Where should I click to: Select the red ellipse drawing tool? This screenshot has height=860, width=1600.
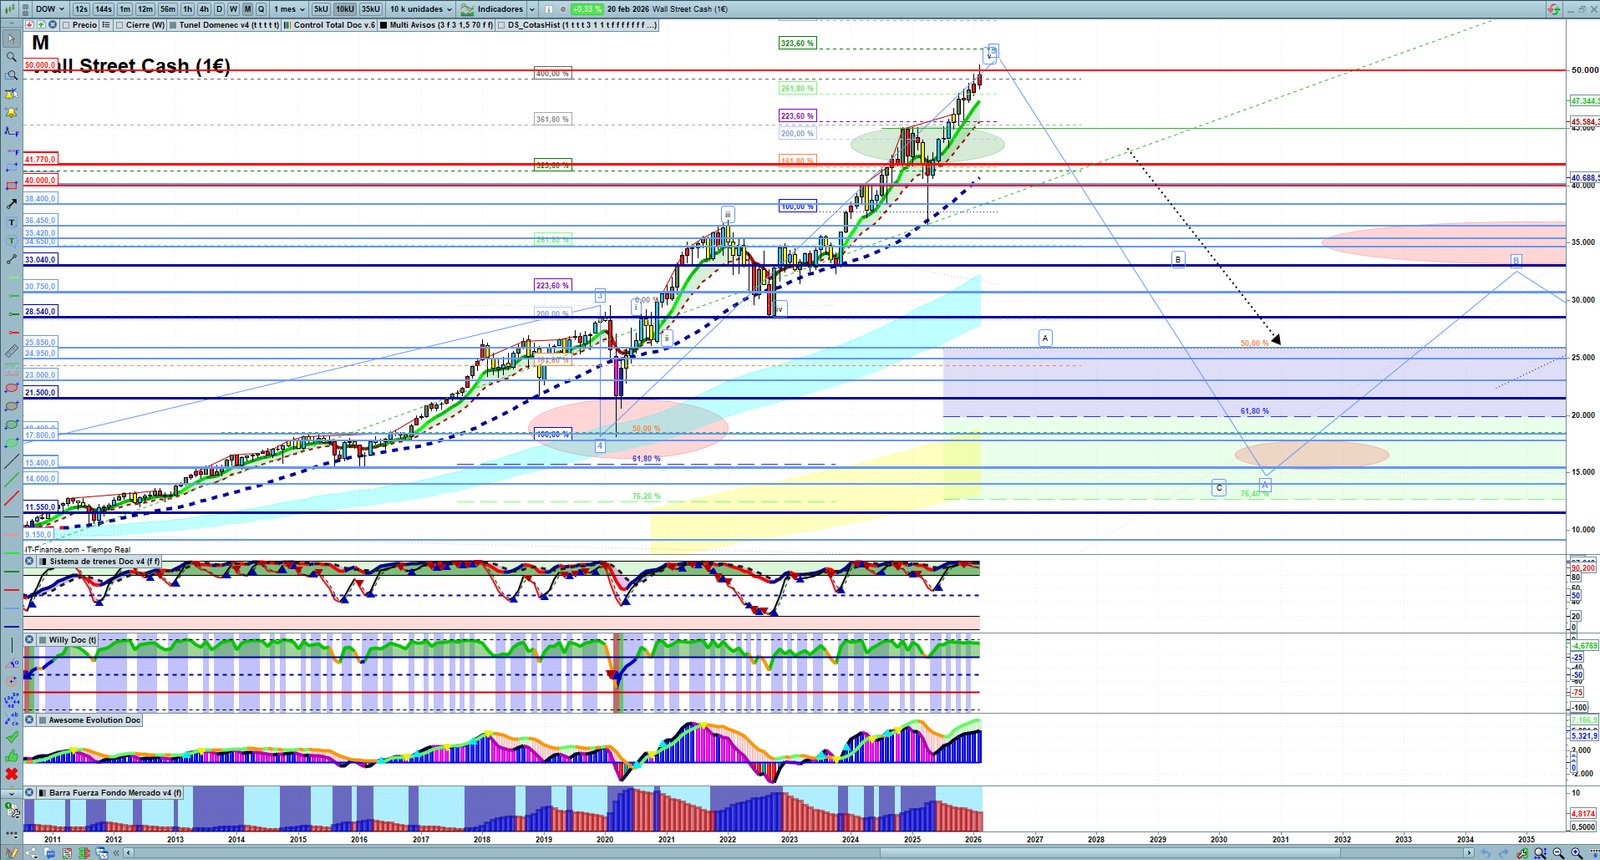(11, 388)
